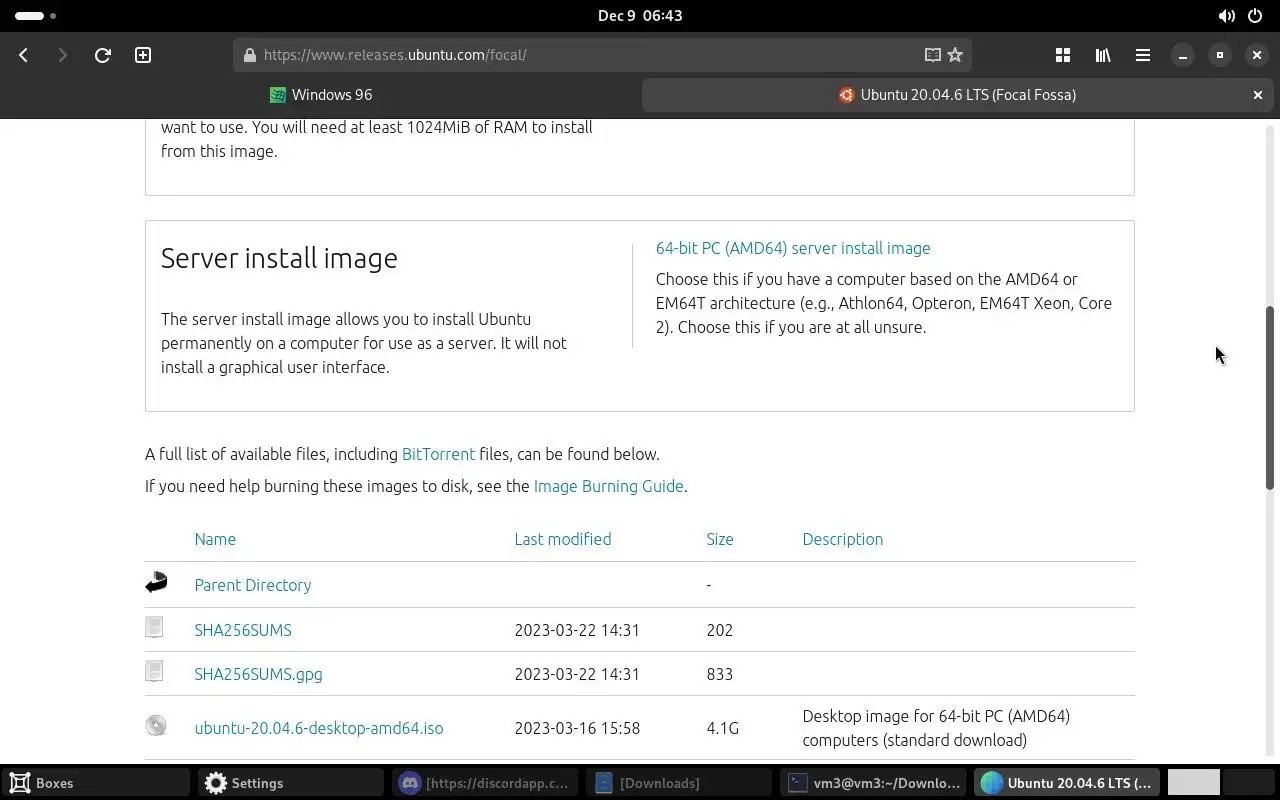
Task: Open the clock and calendar at top
Action: (x=640, y=16)
